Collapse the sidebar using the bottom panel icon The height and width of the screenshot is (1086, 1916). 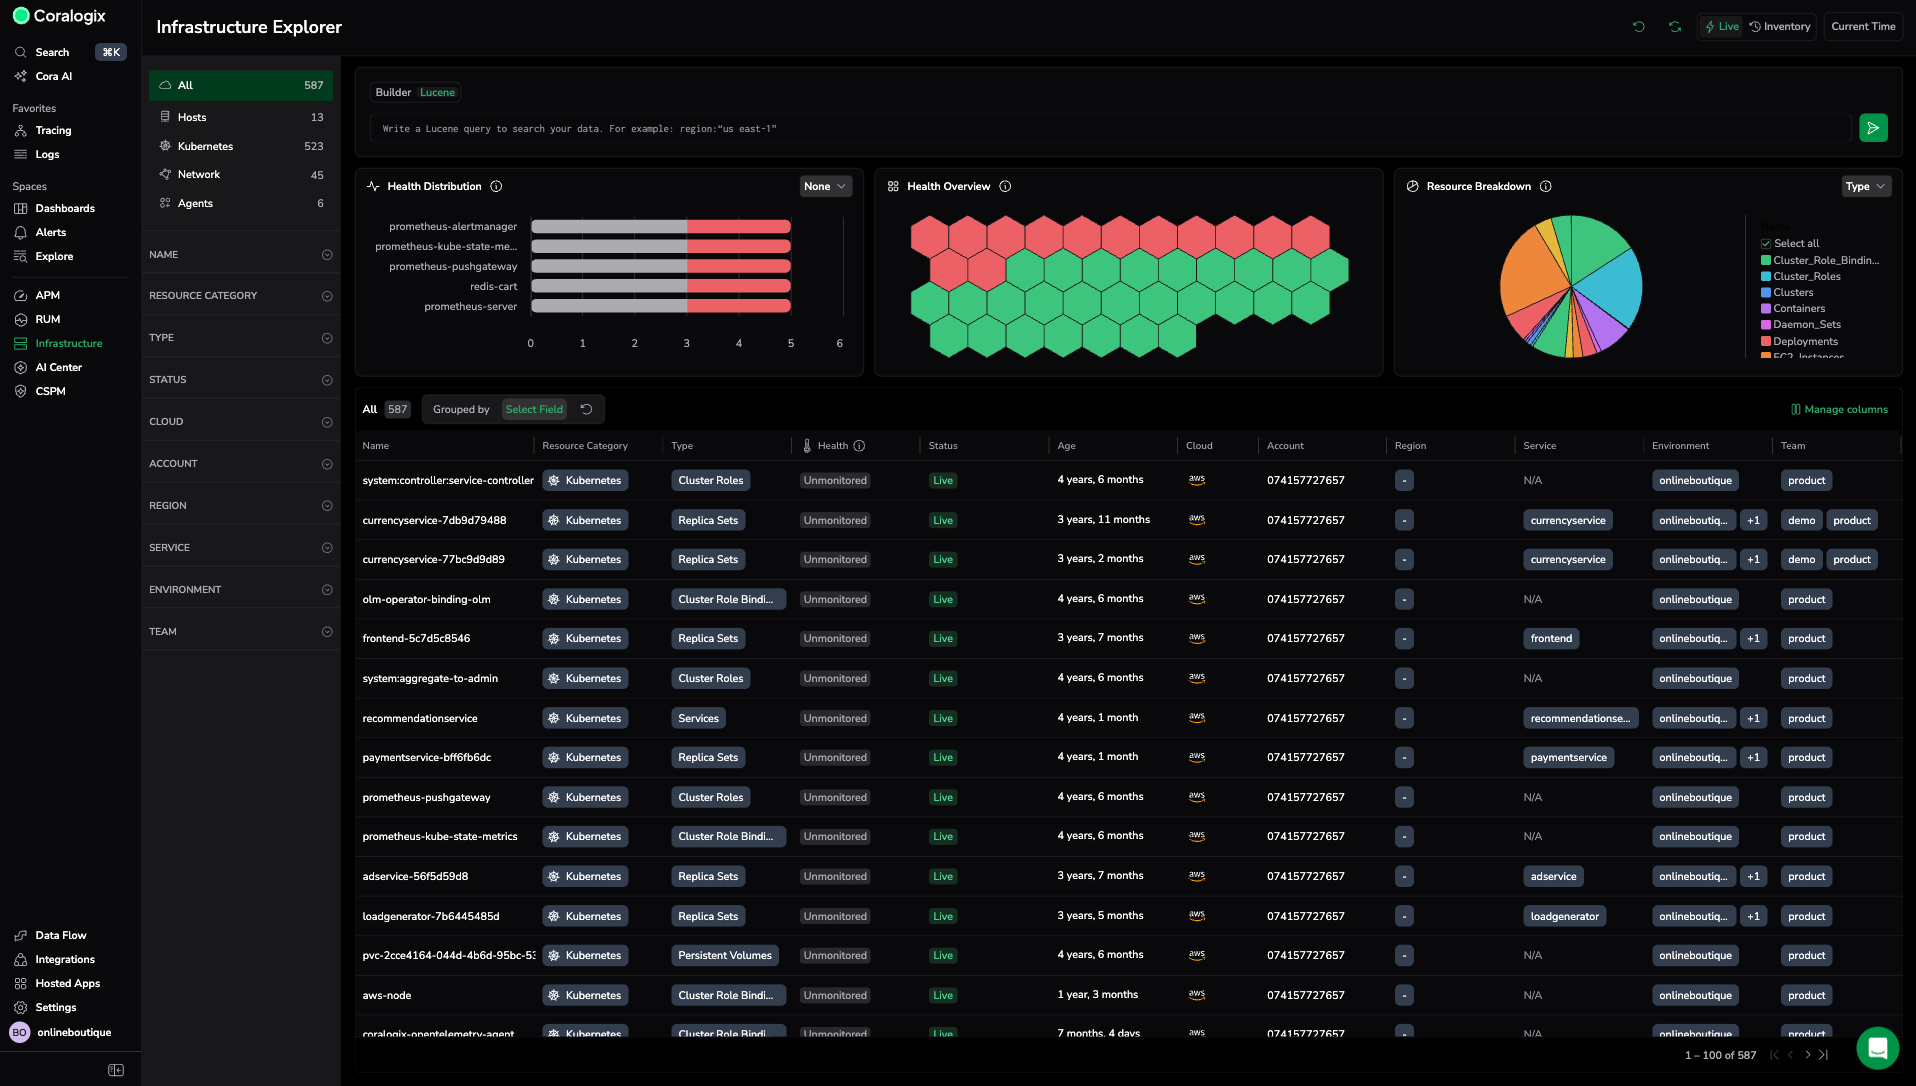[116, 1070]
